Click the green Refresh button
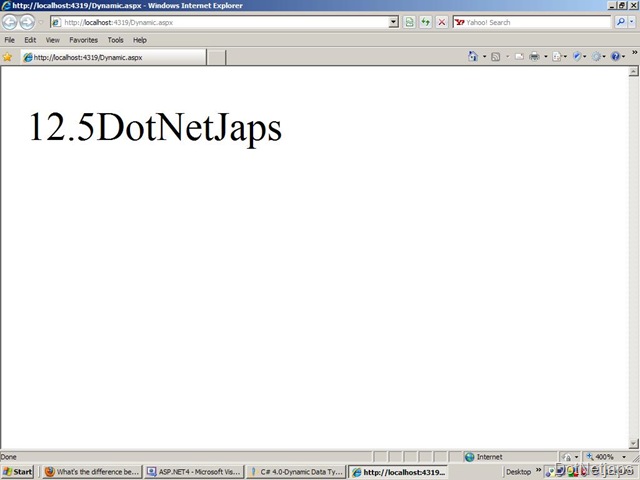The height and width of the screenshot is (480, 640). (426, 22)
